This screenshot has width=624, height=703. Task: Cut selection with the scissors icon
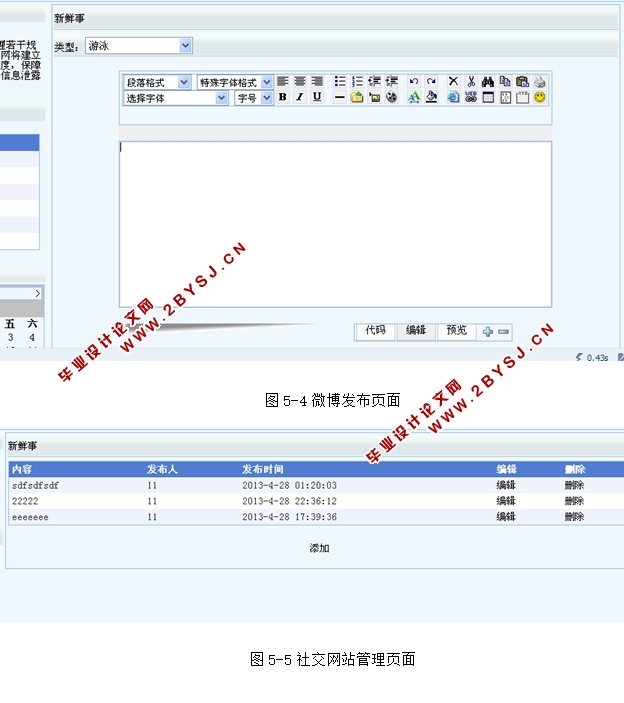(x=471, y=82)
